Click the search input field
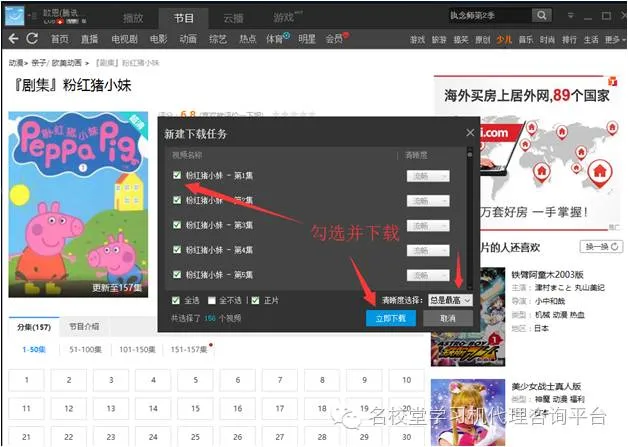The height and width of the screenshot is (447, 628). click(489, 16)
